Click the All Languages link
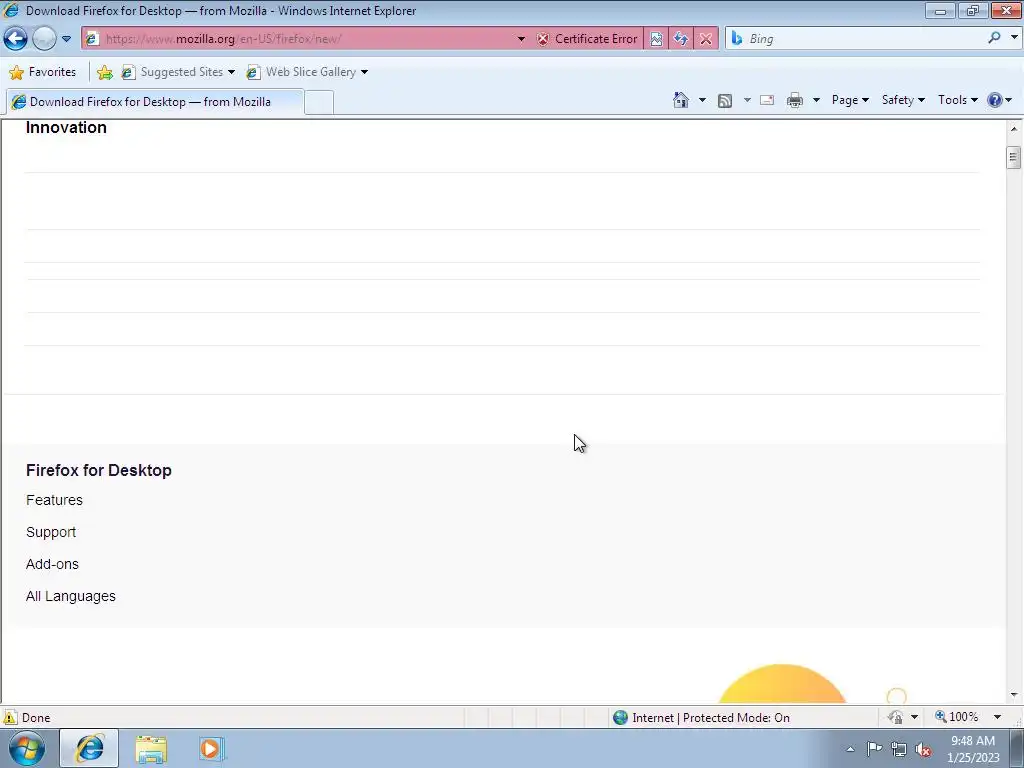Image resolution: width=1024 pixels, height=768 pixels. (x=71, y=596)
